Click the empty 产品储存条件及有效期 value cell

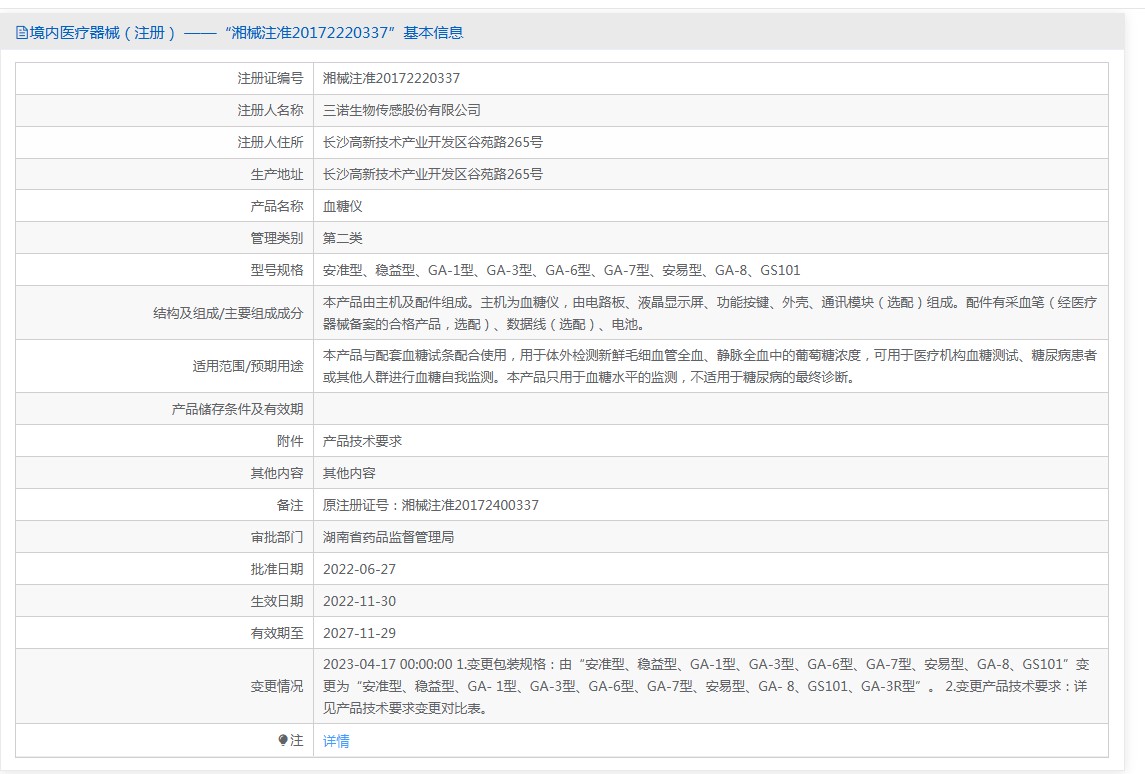click(x=710, y=409)
